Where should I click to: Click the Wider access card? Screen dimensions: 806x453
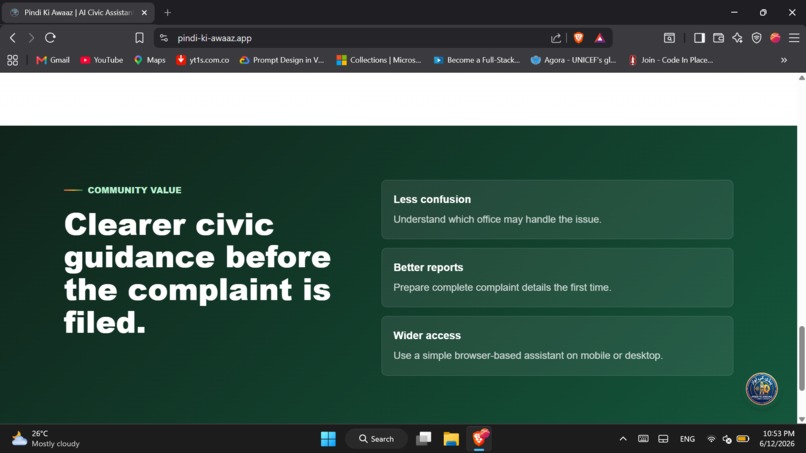(557, 346)
